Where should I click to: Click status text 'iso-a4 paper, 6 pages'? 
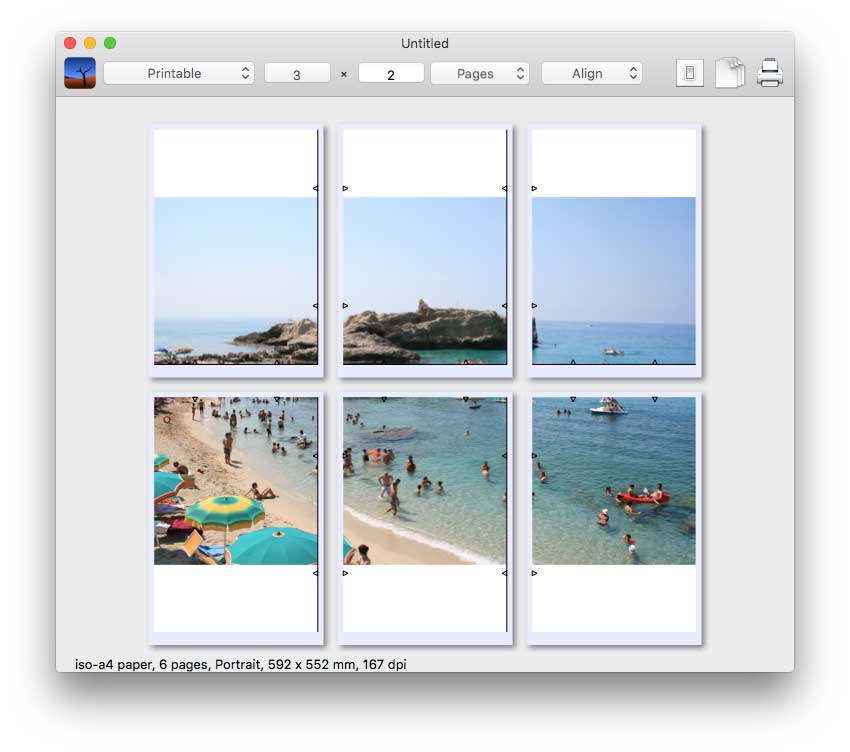[x=141, y=664]
